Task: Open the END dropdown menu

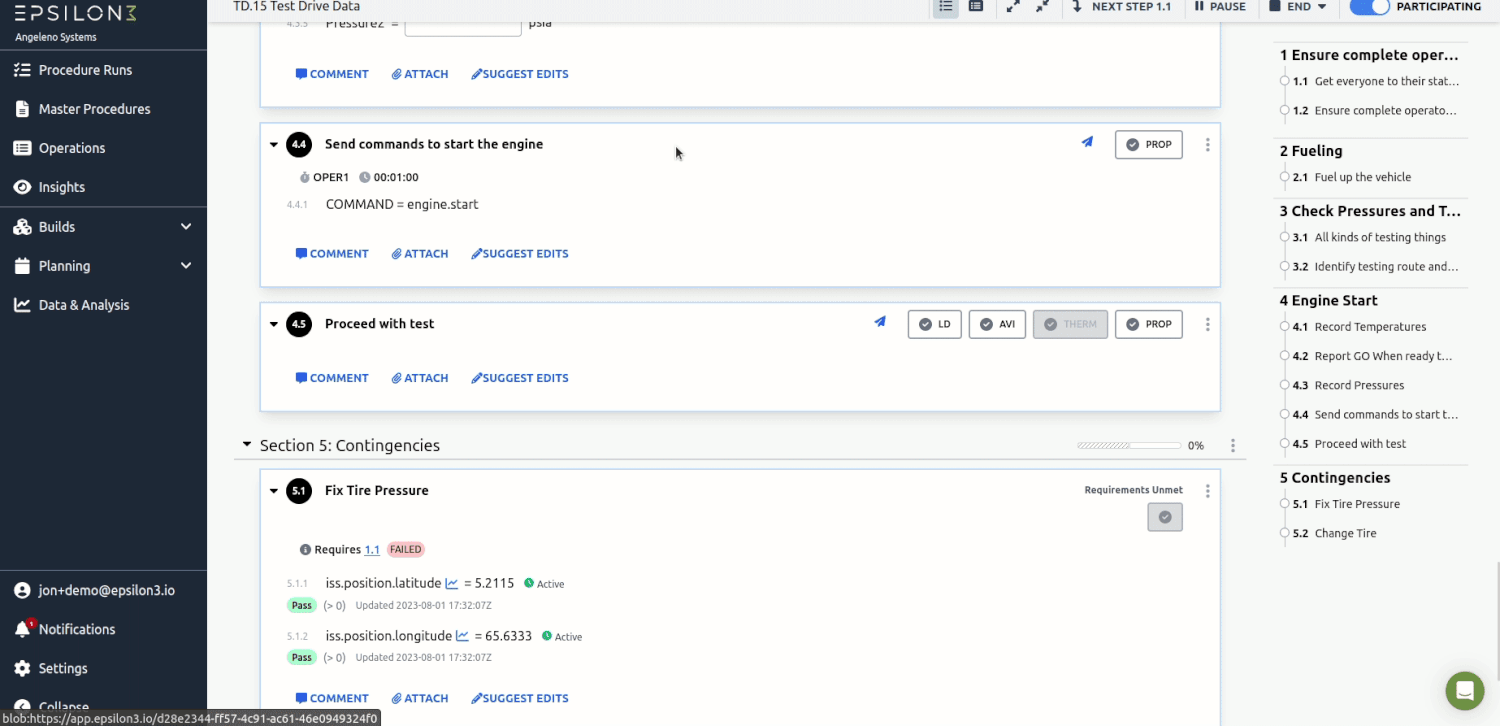Action: [1297, 6]
